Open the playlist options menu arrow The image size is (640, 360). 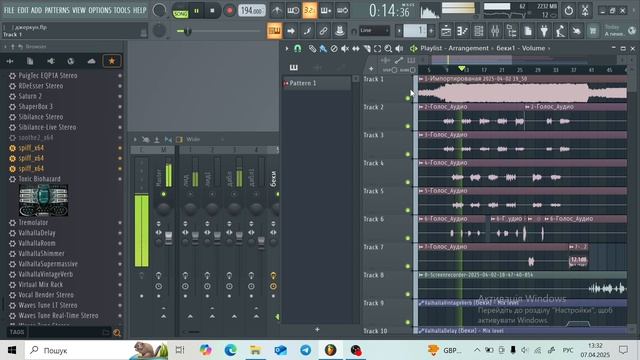287,49
